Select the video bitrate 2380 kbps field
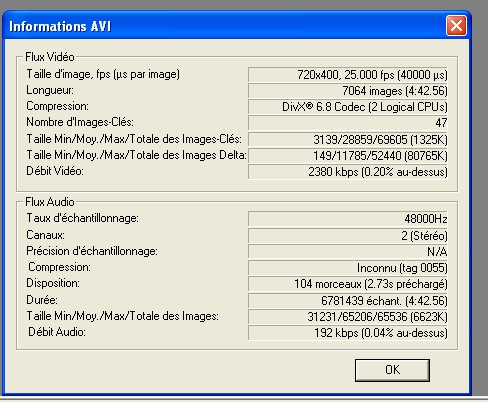This screenshot has width=488, height=402. coord(348,172)
